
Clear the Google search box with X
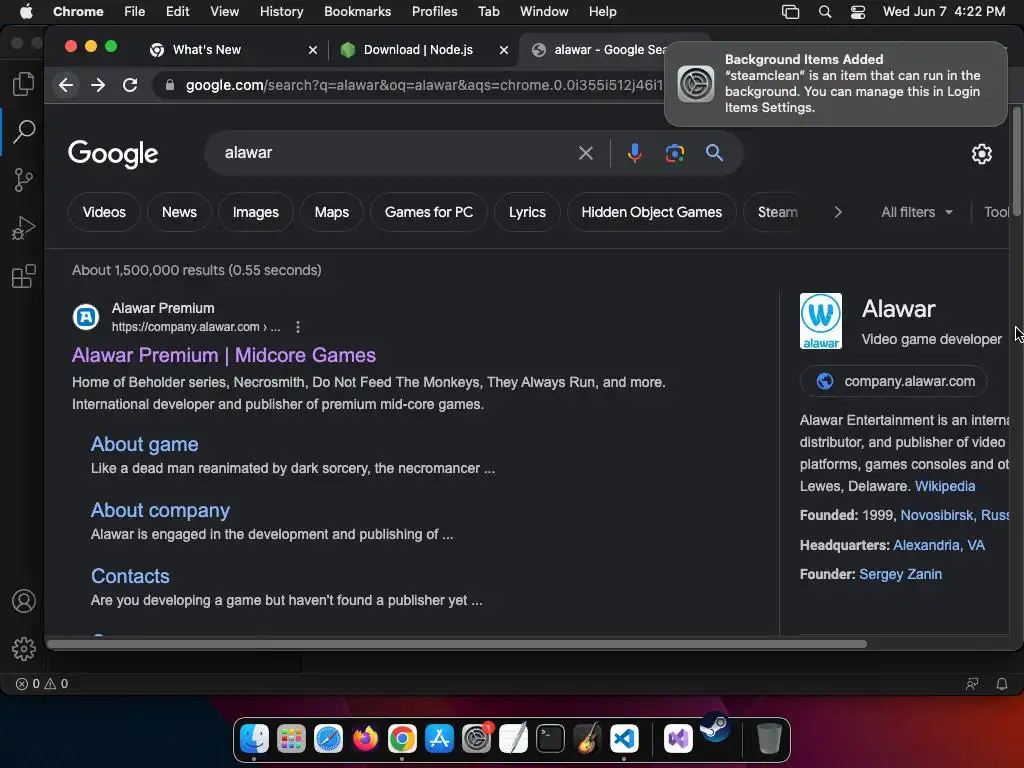[586, 153]
